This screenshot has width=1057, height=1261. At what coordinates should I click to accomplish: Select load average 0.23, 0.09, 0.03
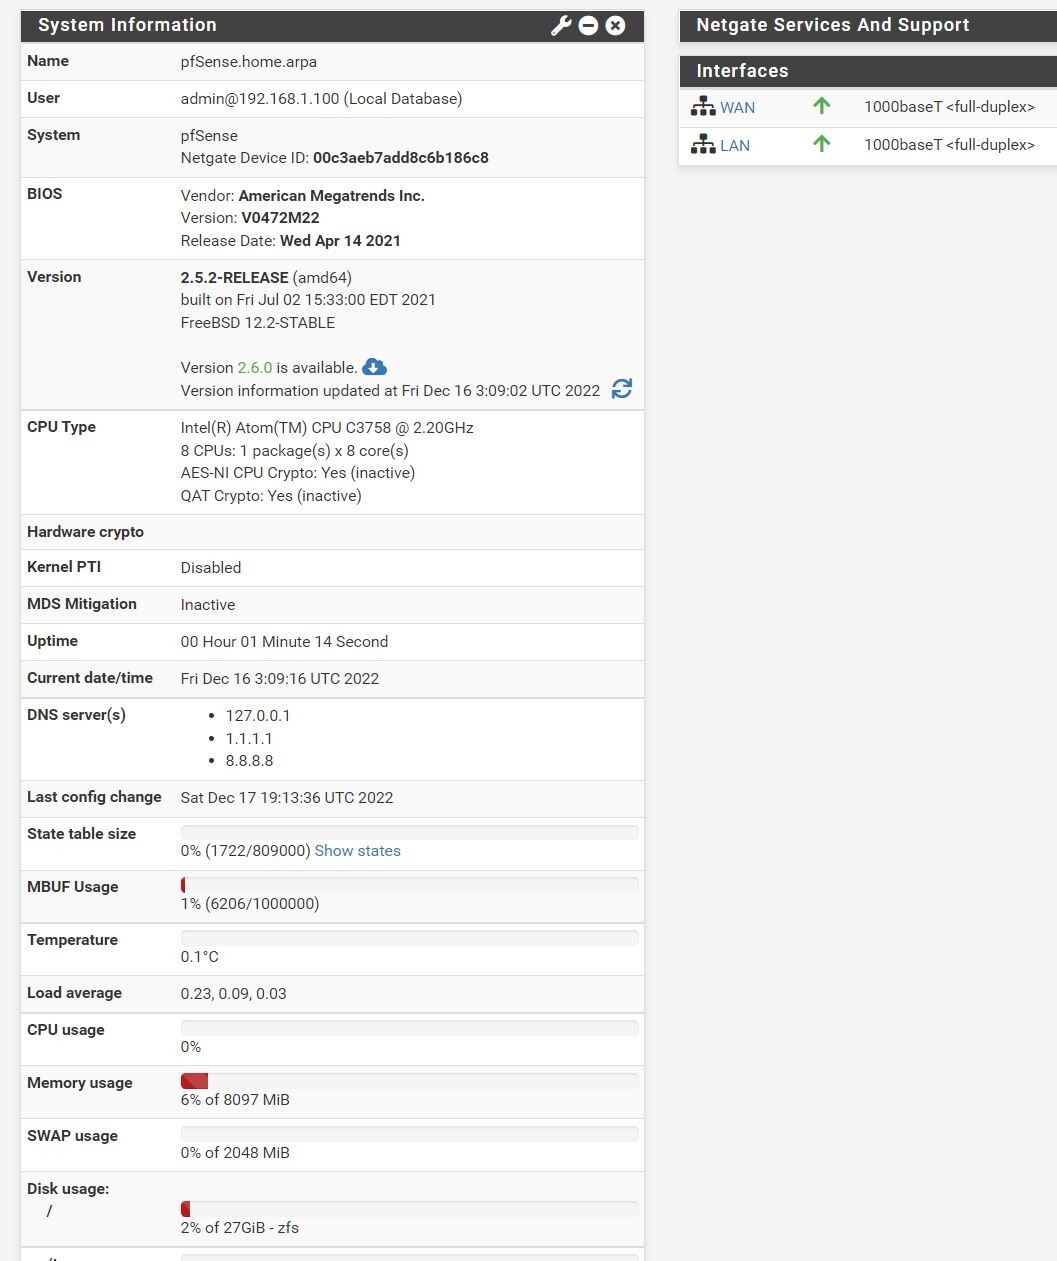point(234,994)
